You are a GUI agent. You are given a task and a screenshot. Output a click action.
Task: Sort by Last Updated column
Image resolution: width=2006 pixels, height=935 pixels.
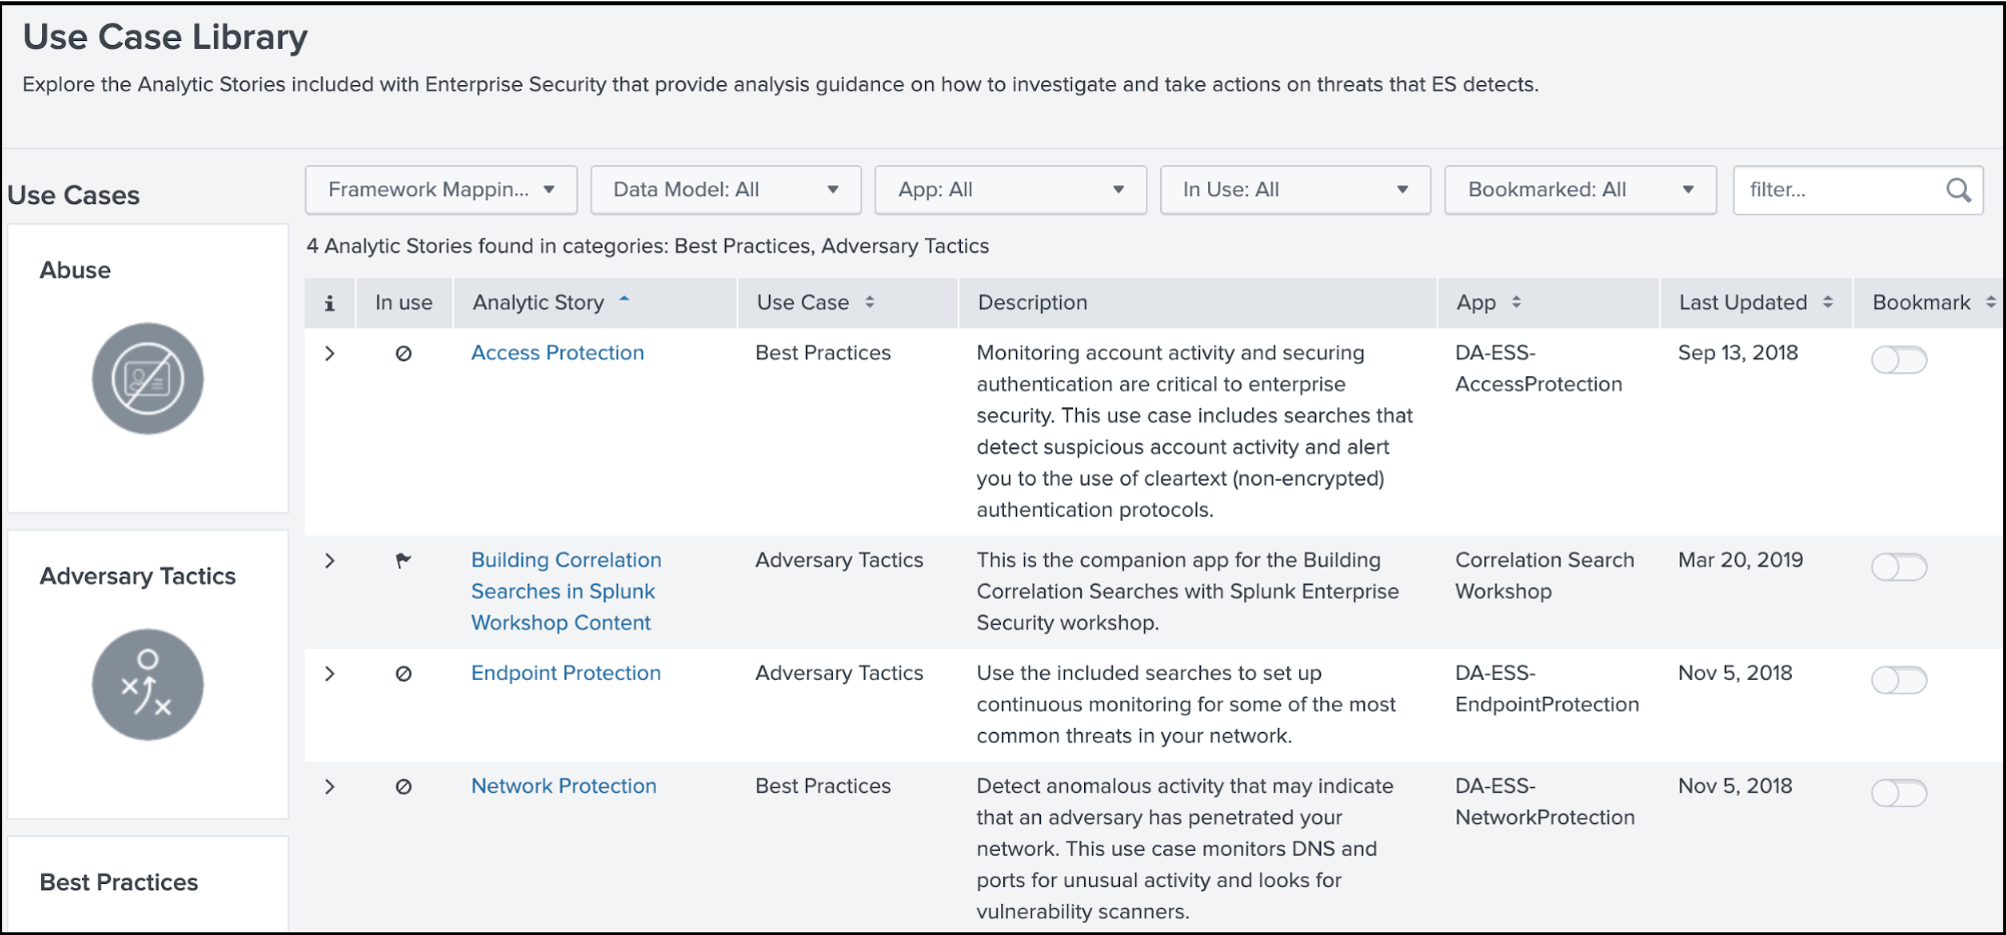(1755, 303)
